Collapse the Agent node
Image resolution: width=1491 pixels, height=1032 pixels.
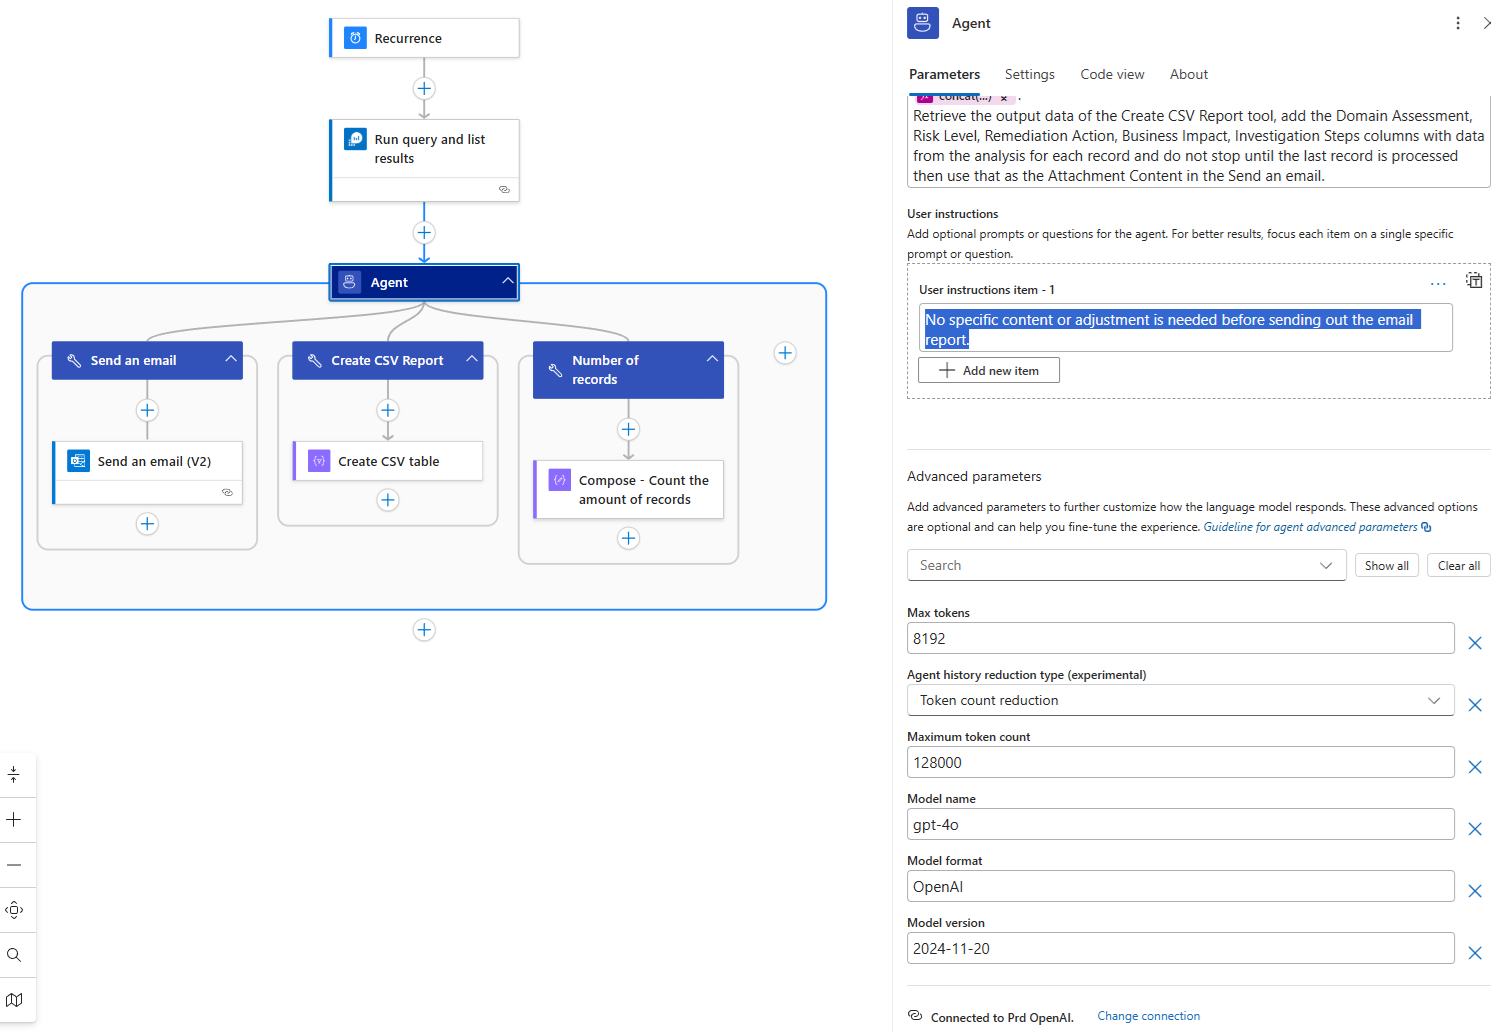pyautogui.click(x=507, y=282)
